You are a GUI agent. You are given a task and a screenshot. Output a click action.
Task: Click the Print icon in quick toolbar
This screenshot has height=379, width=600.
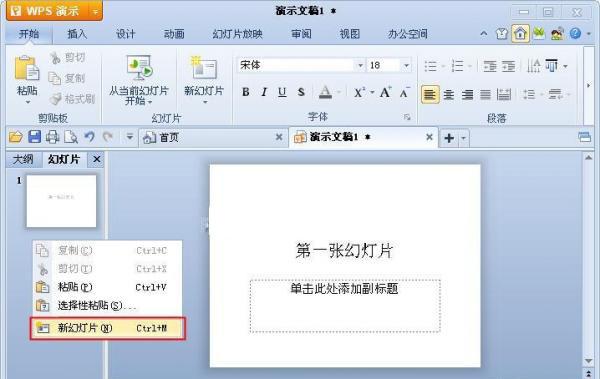coord(52,137)
